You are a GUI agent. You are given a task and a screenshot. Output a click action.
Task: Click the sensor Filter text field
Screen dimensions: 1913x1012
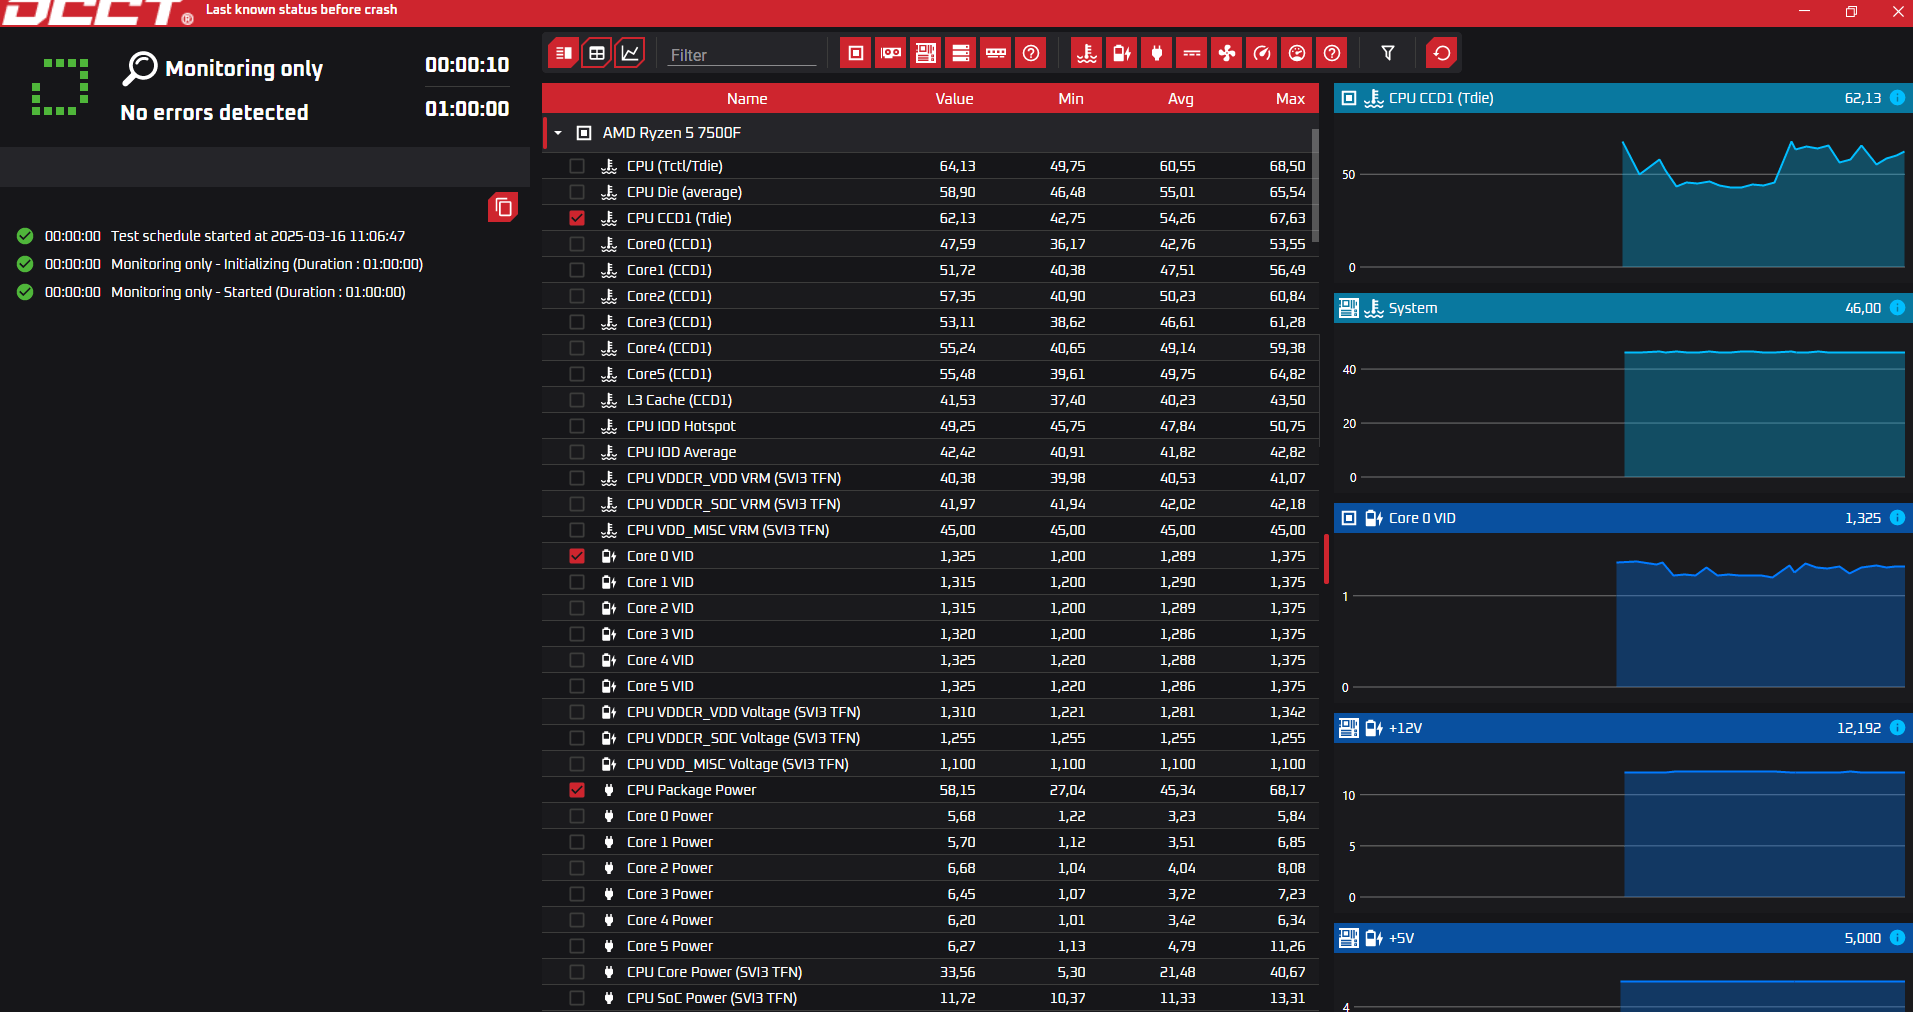[x=742, y=55]
